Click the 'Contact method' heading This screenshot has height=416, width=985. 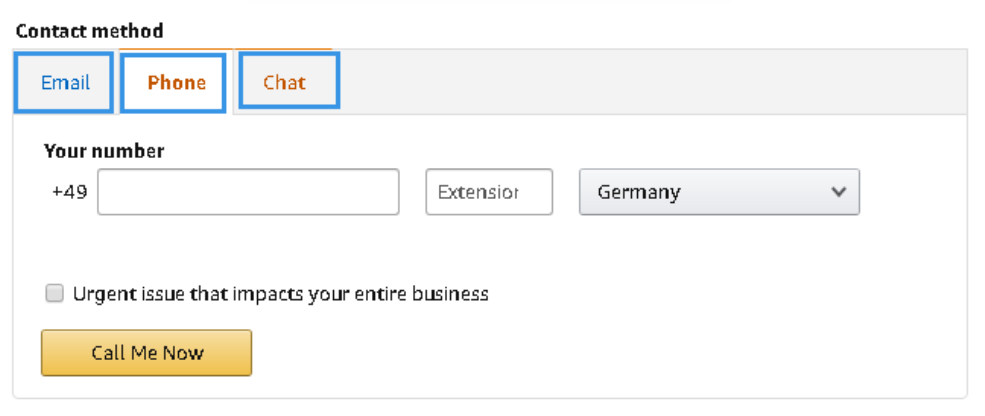point(89,31)
